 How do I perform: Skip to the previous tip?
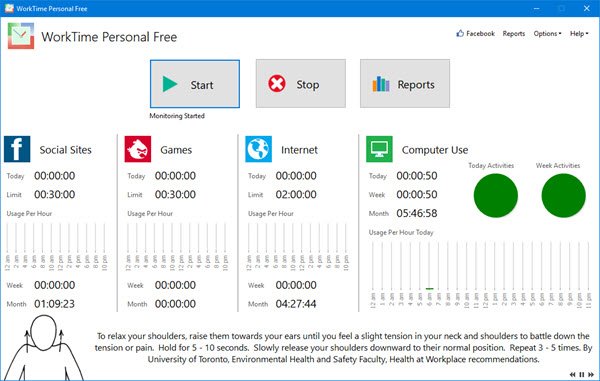(572, 374)
